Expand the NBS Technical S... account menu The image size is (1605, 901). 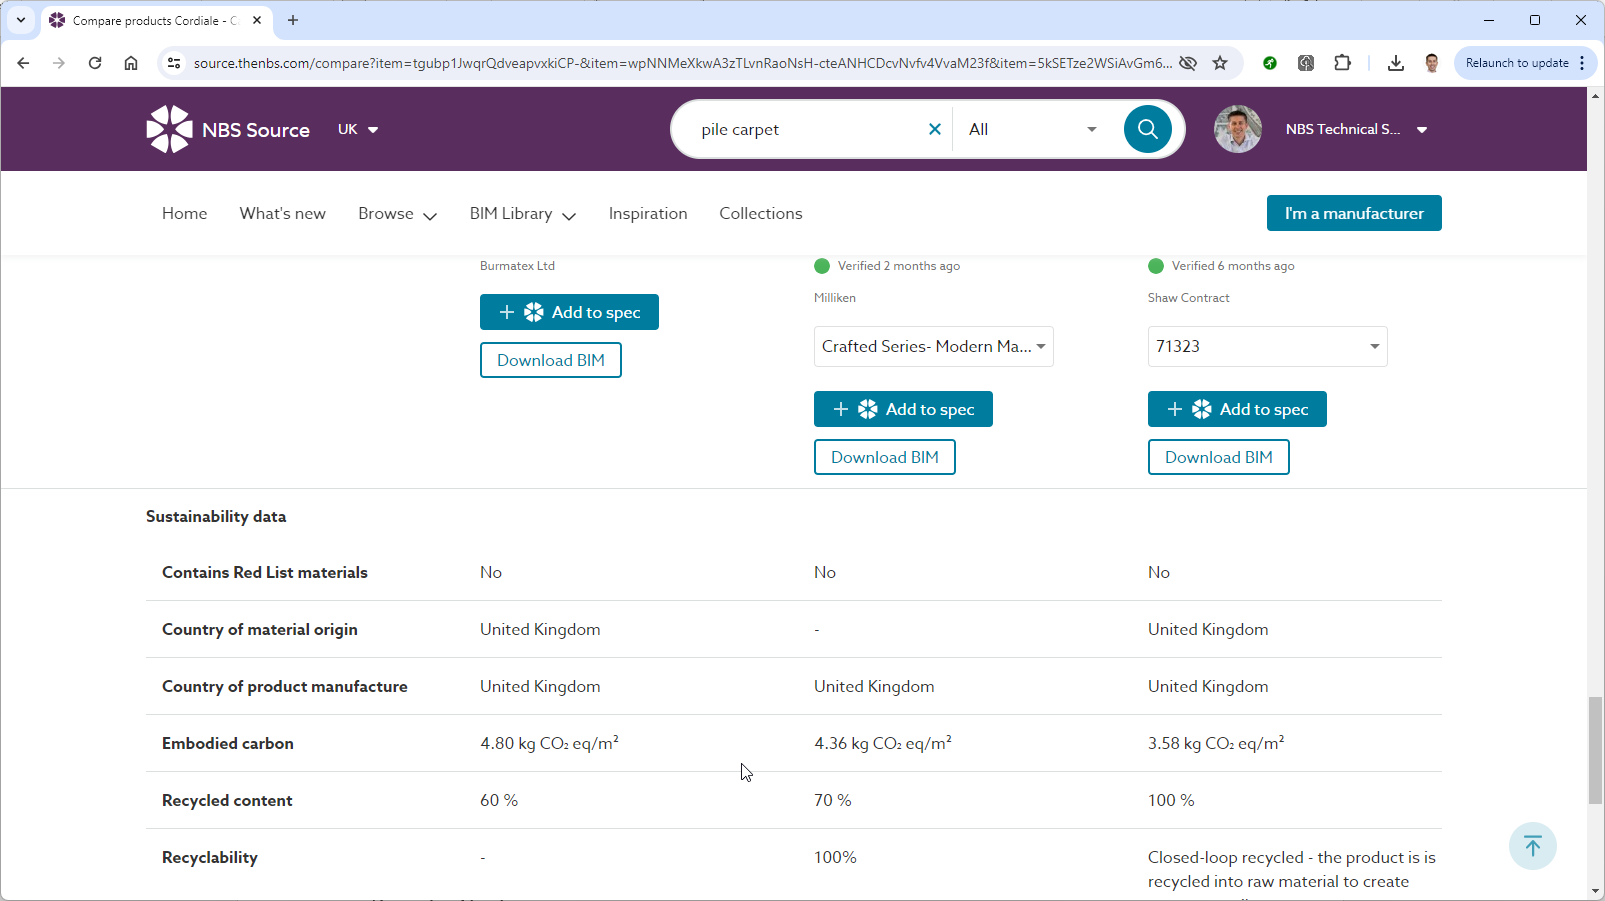(1356, 129)
